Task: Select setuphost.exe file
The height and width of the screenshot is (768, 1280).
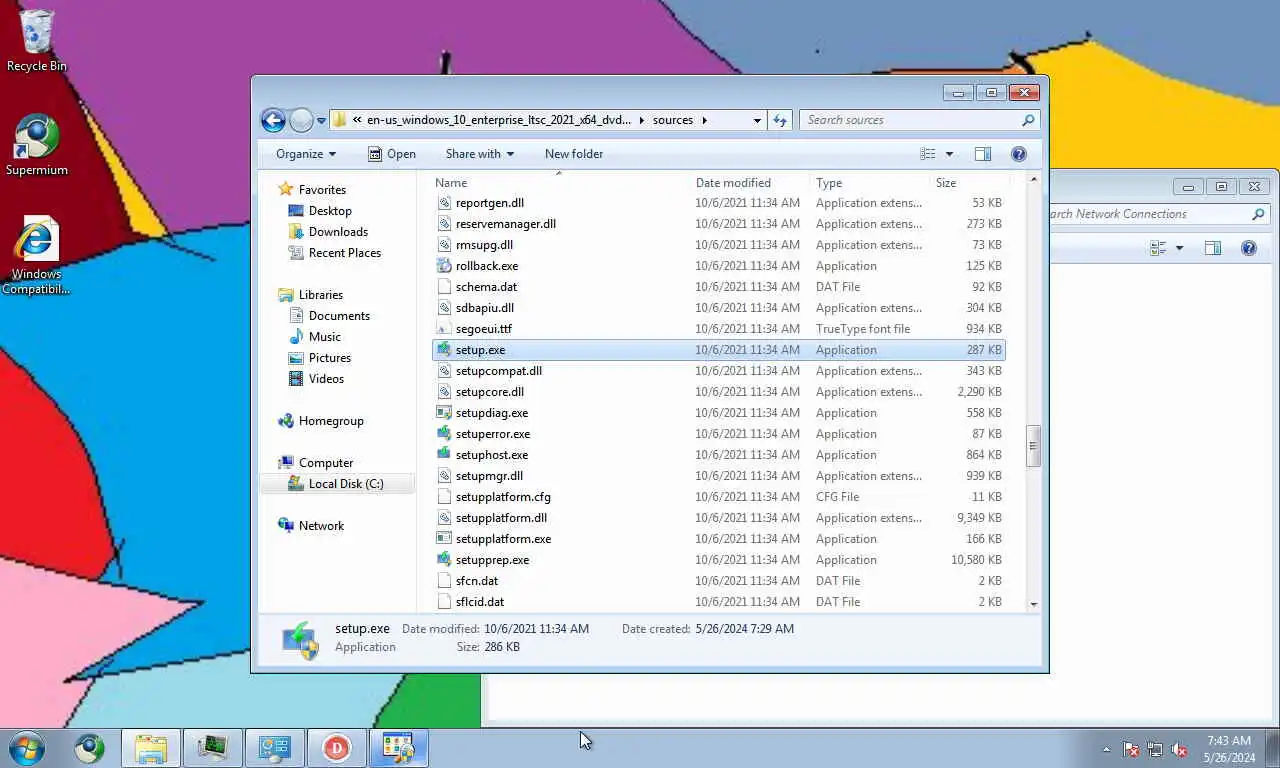Action: pyautogui.click(x=718, y=455)
